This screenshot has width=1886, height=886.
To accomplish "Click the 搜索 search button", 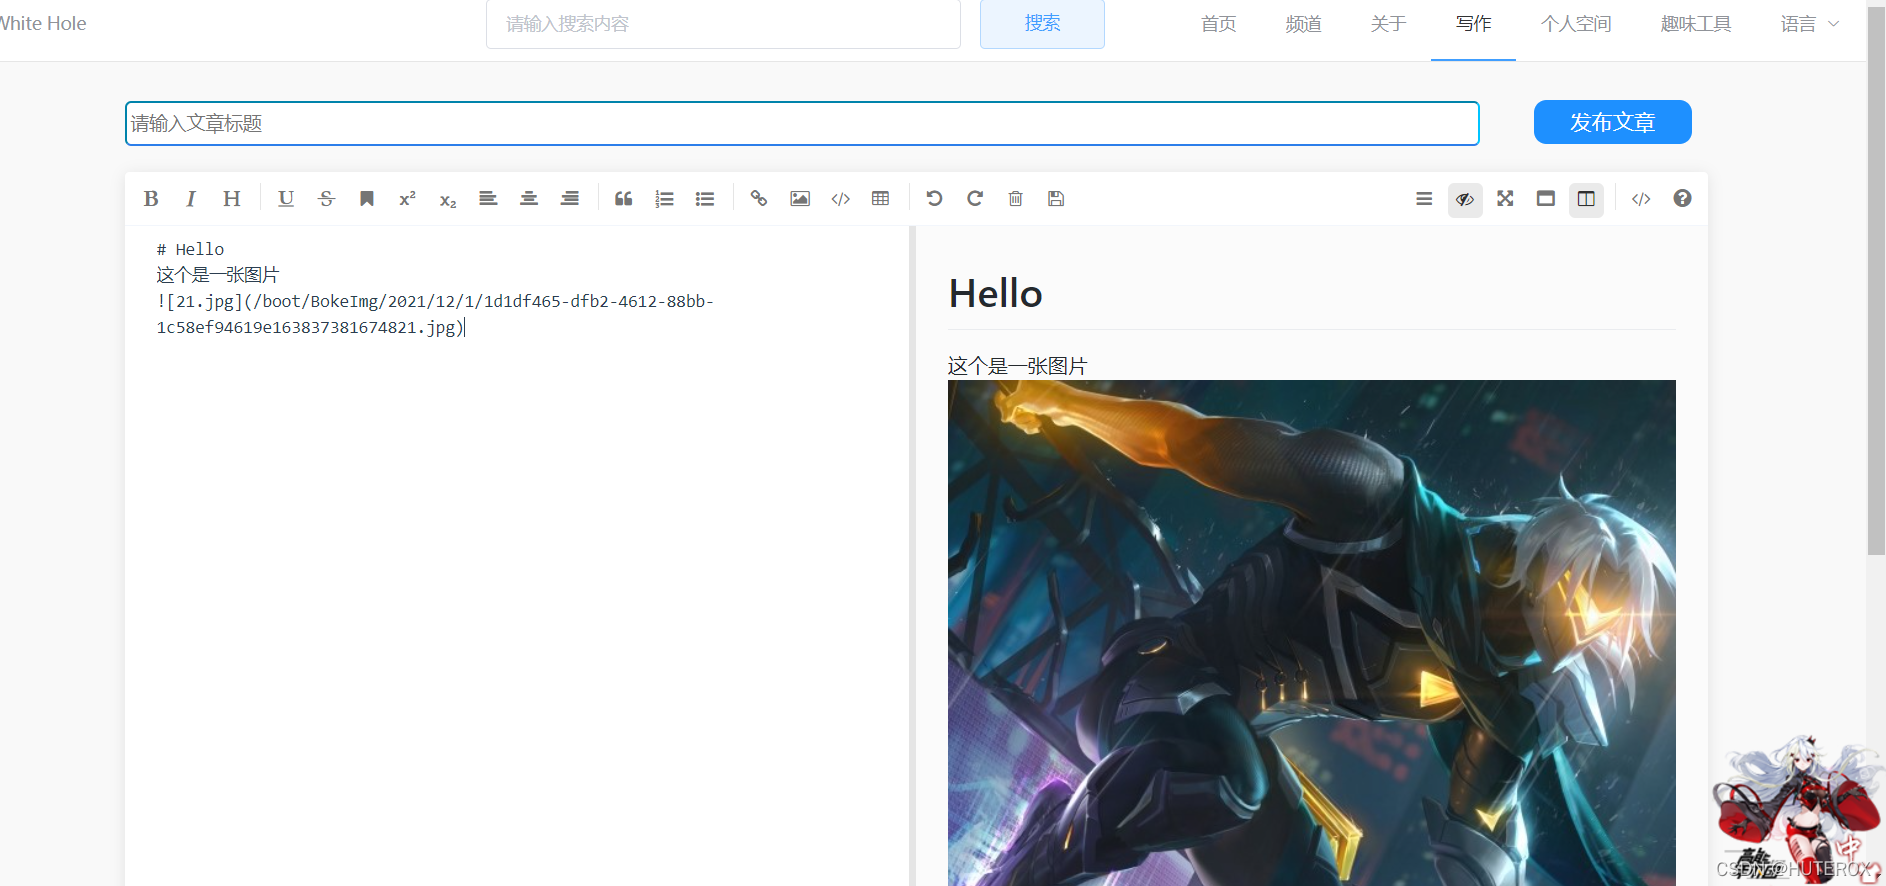I will click(1042, 24).
